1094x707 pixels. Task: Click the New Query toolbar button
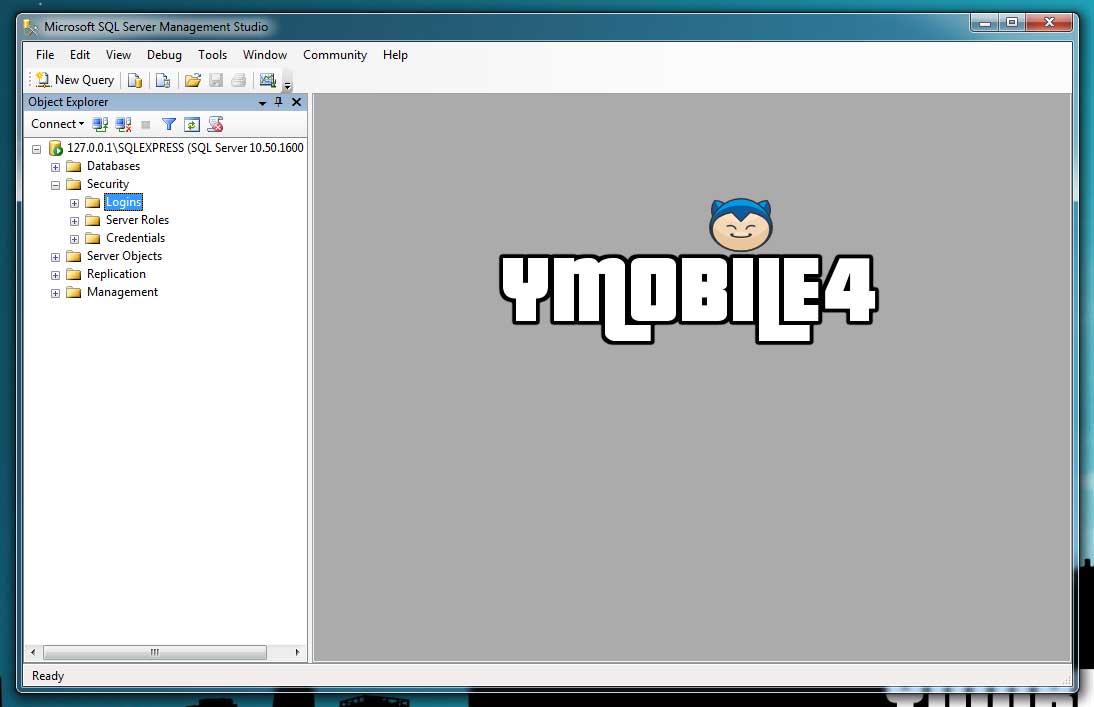(75, 80)
